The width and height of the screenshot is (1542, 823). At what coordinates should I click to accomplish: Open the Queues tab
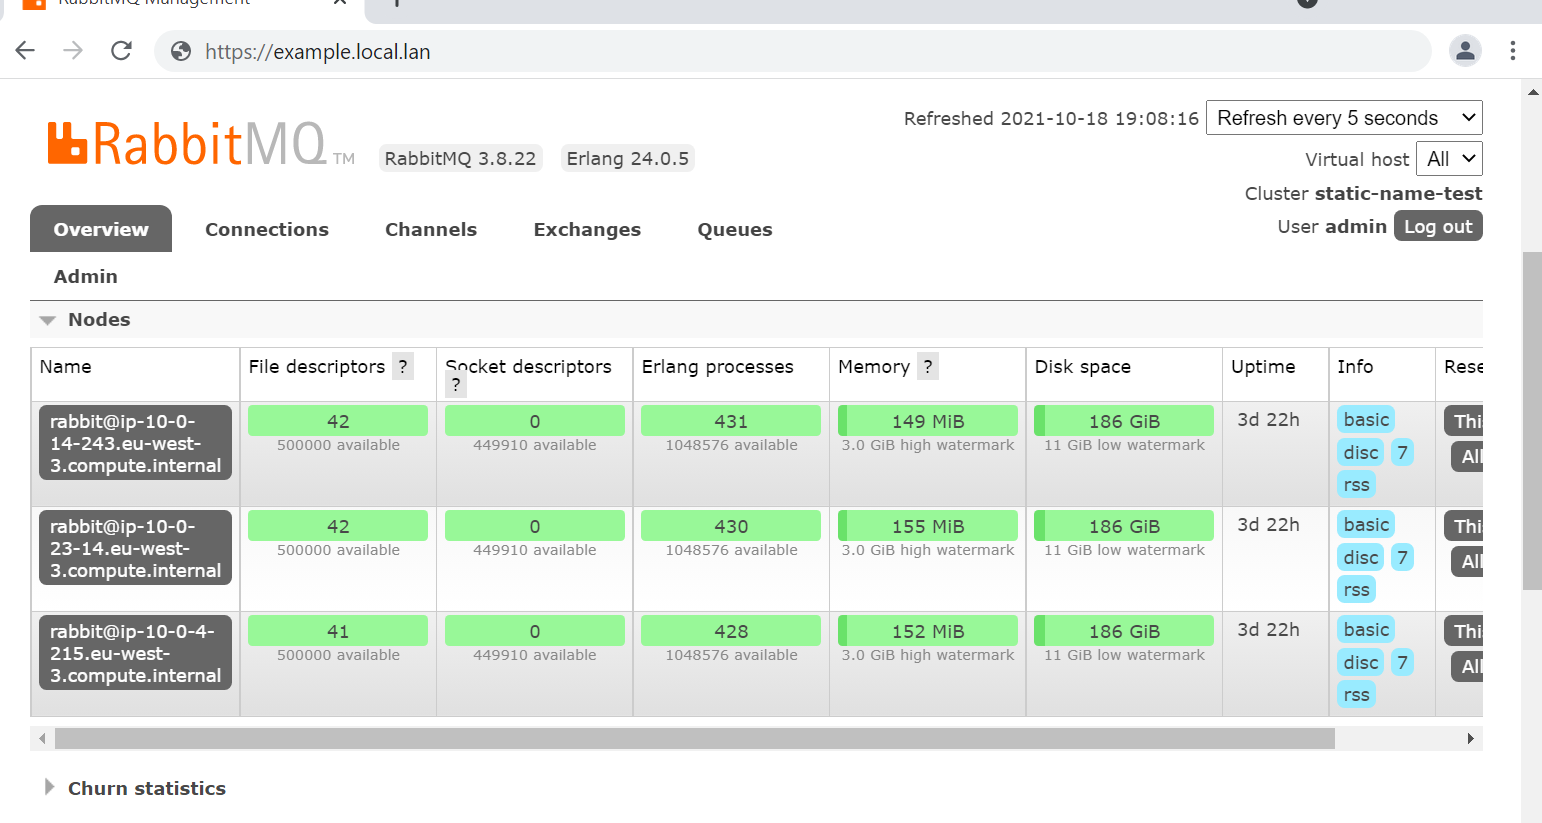[x=735, y=229]
